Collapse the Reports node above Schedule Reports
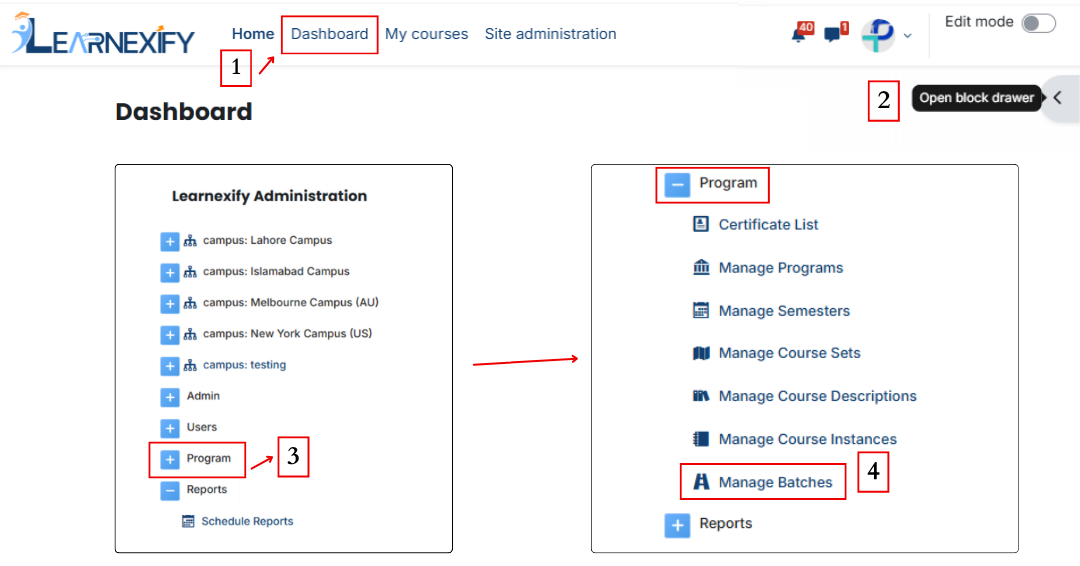 point(169,491)
